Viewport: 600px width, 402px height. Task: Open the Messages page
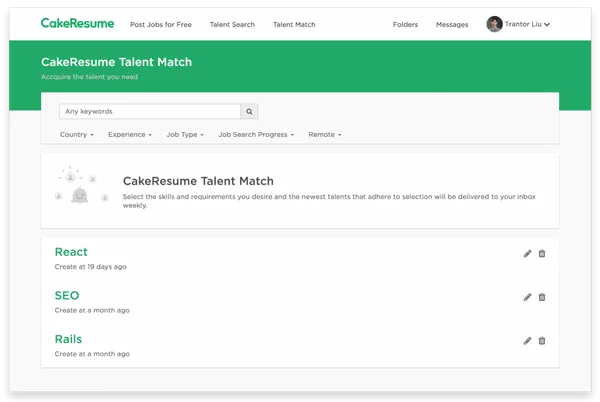[x=452, y=24]
